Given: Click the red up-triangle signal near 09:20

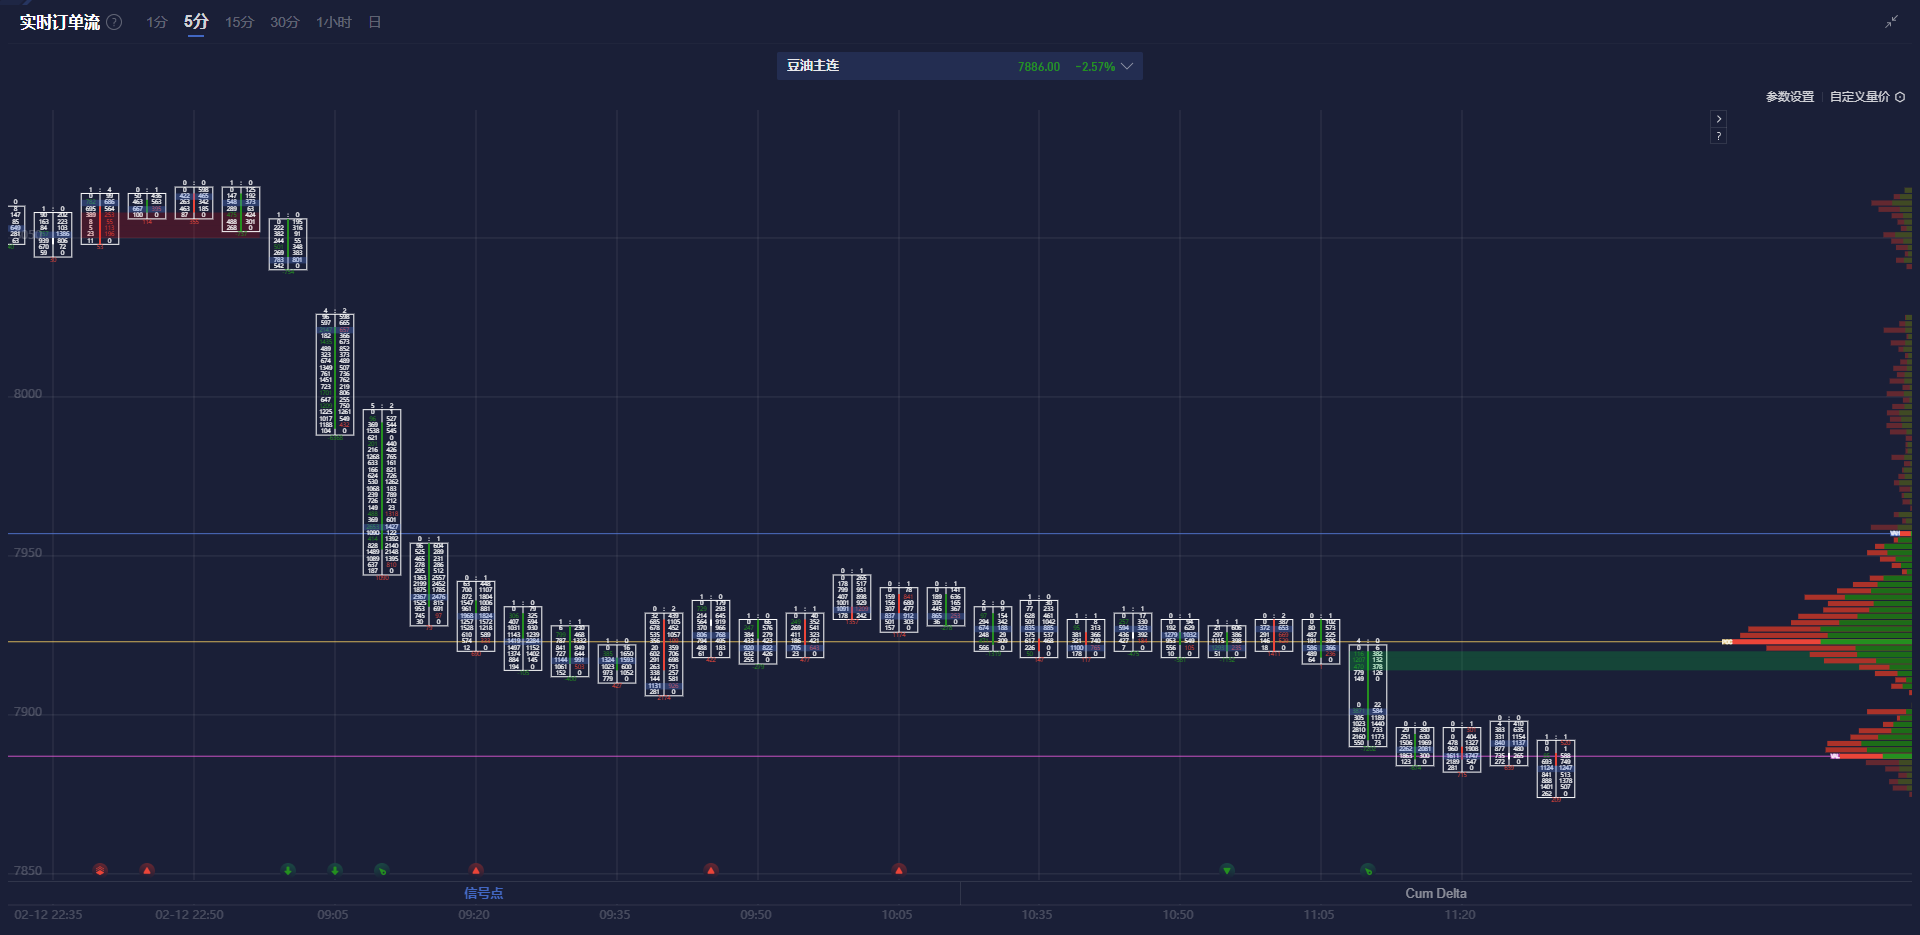Looking at the screenshot, I should [x=476, y=869].
